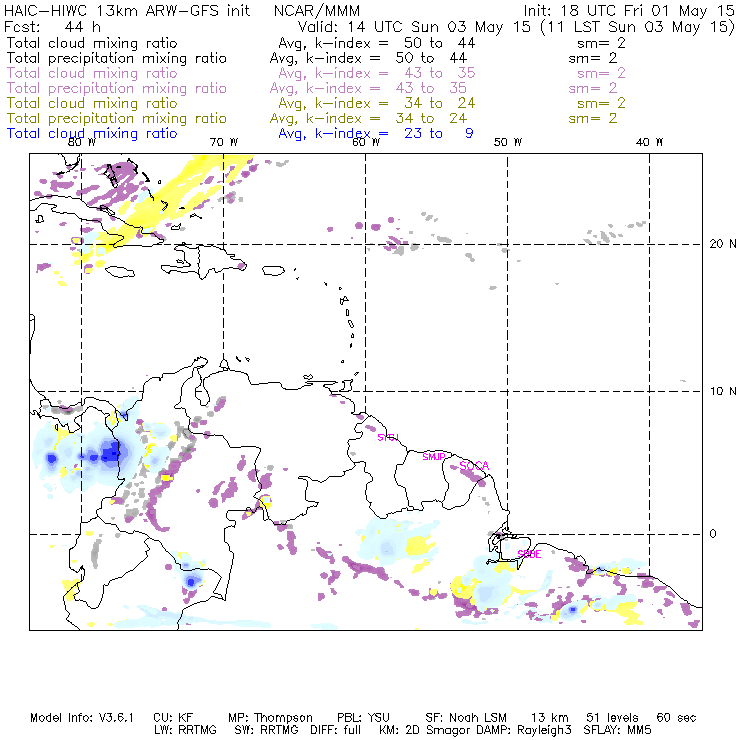Select the purple 'Total precipitation mixing ratio' legend line
Viewport: 740px width, 740px height.
pyautogui.click(x=117, y=88)
